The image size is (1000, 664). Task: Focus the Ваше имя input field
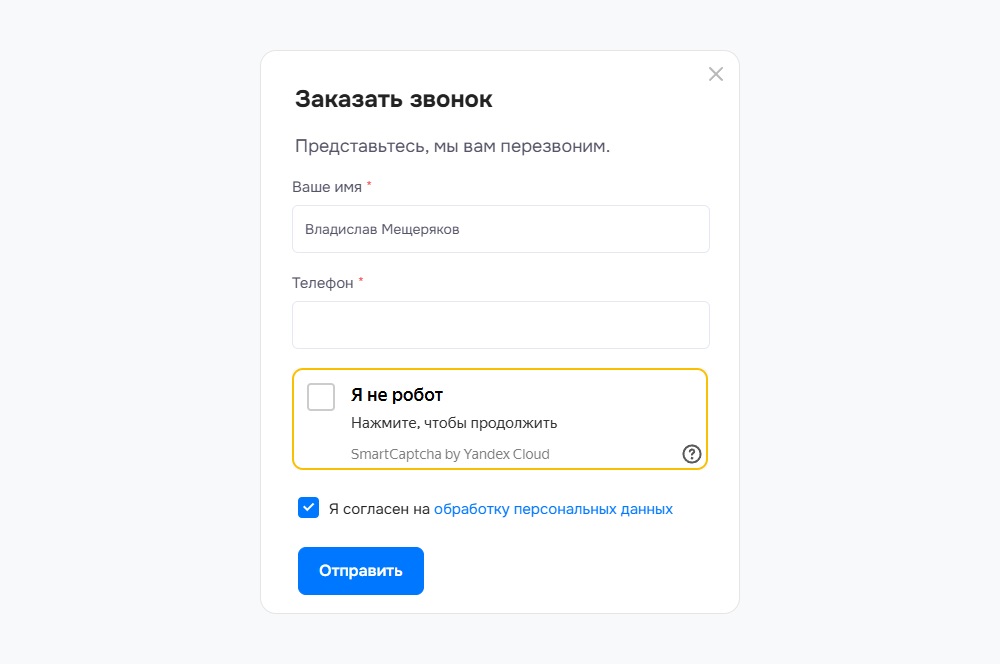click(x=501, y=229)
